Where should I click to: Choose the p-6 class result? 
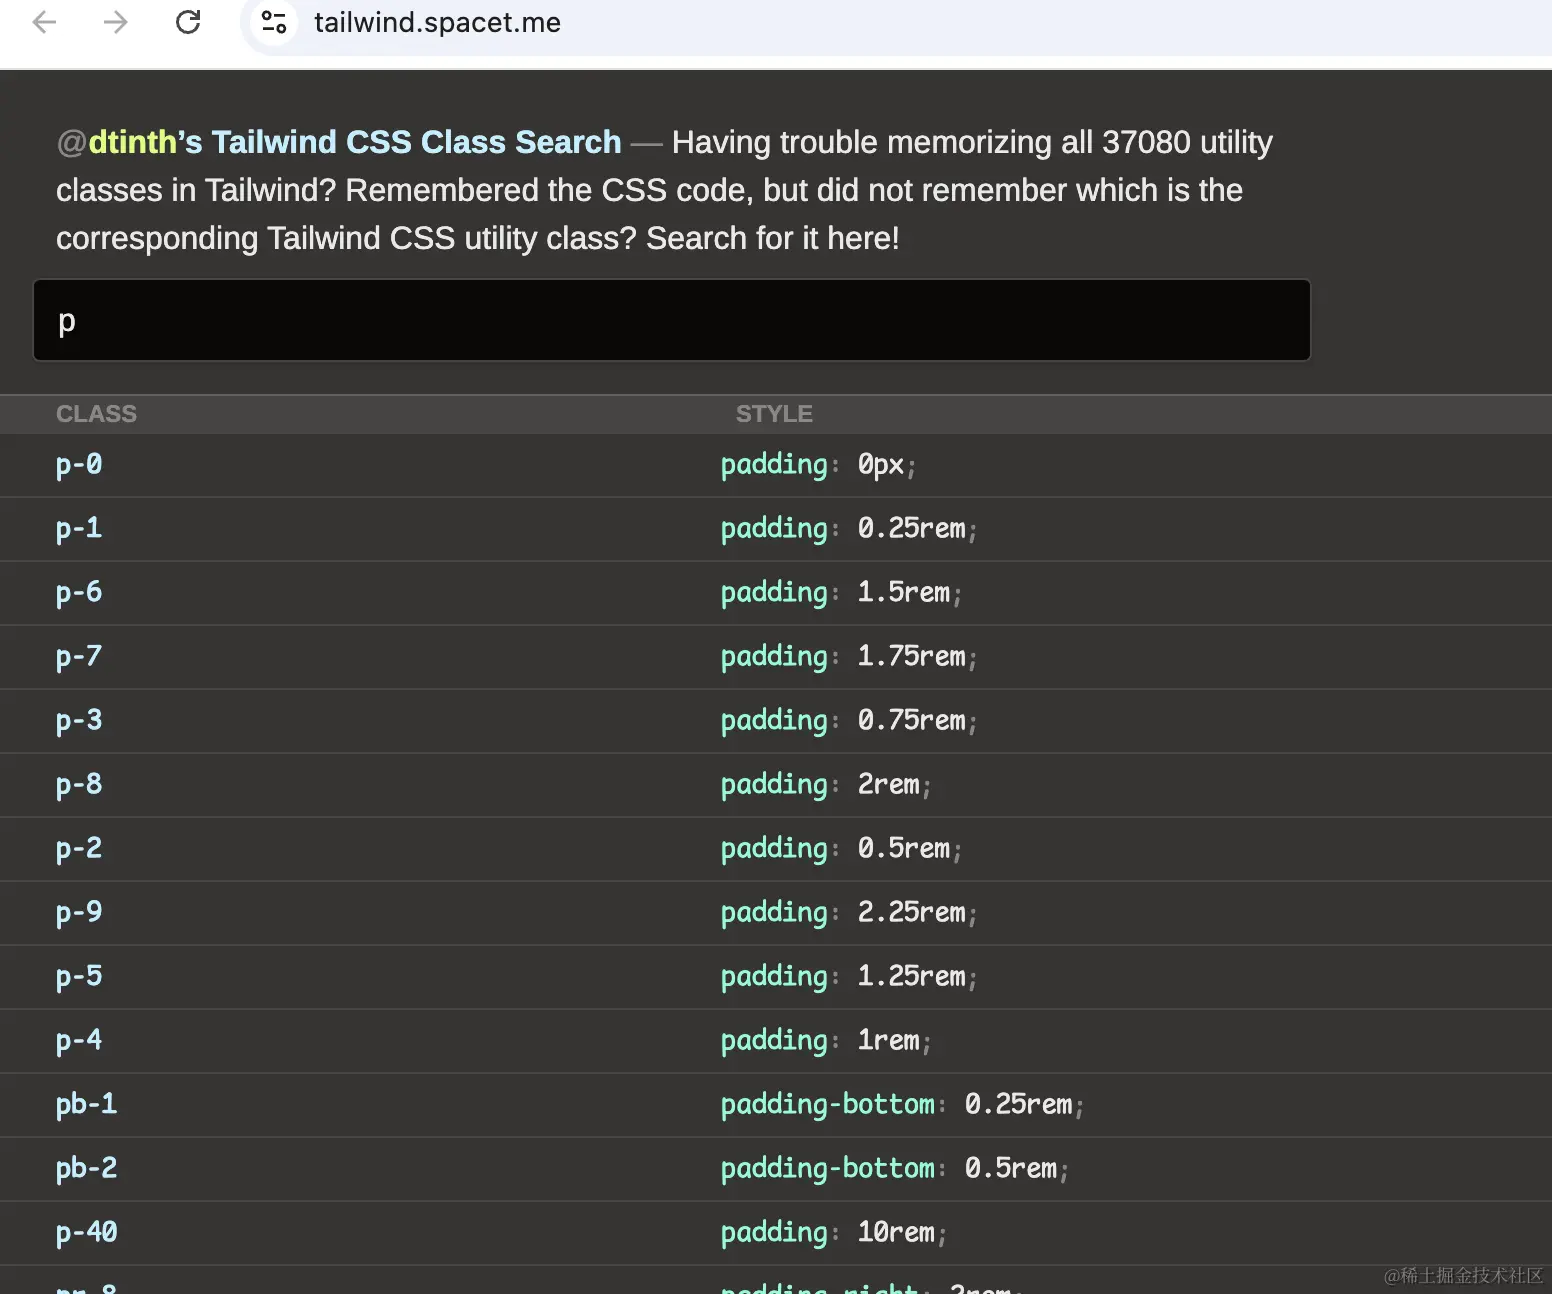[x=79, y=592]
